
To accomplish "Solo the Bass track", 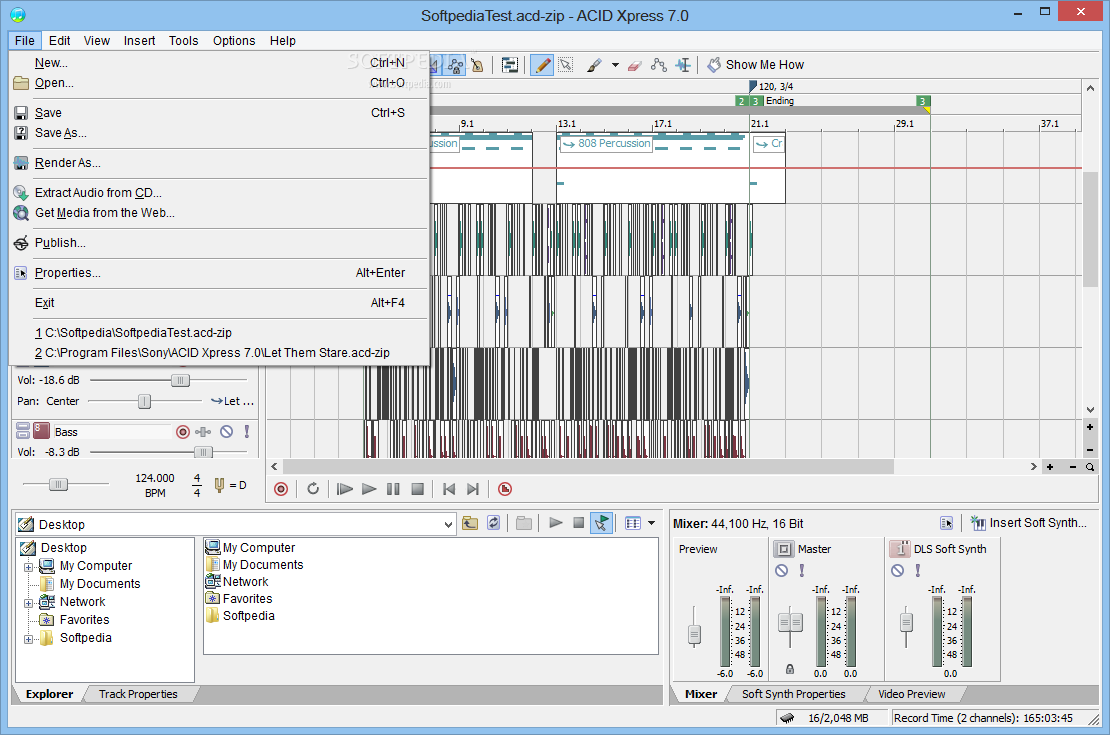I will pyautogui.click(x=246, y=432).
